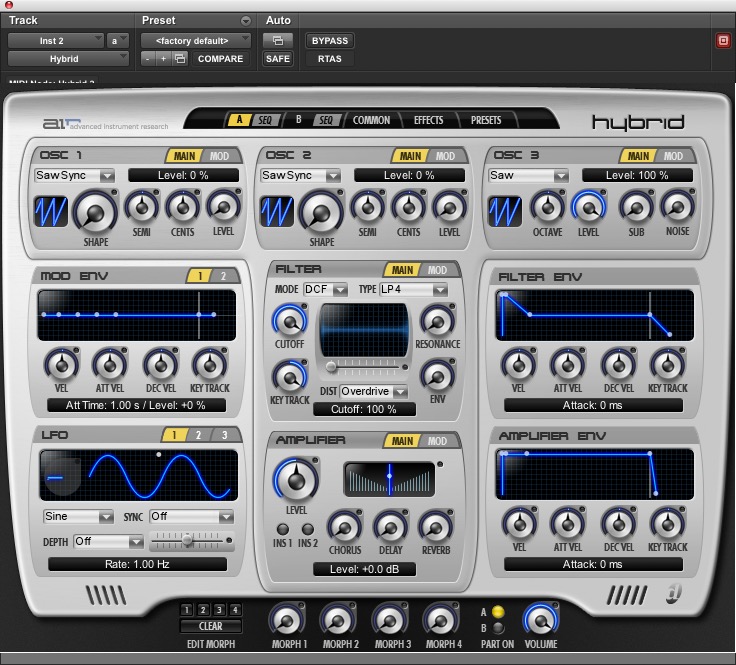The height and width of the screenshot is (665, 736).
Task: Toggle the INS 1 insert button
Action: pyautogui.click(x=283, y=529)
